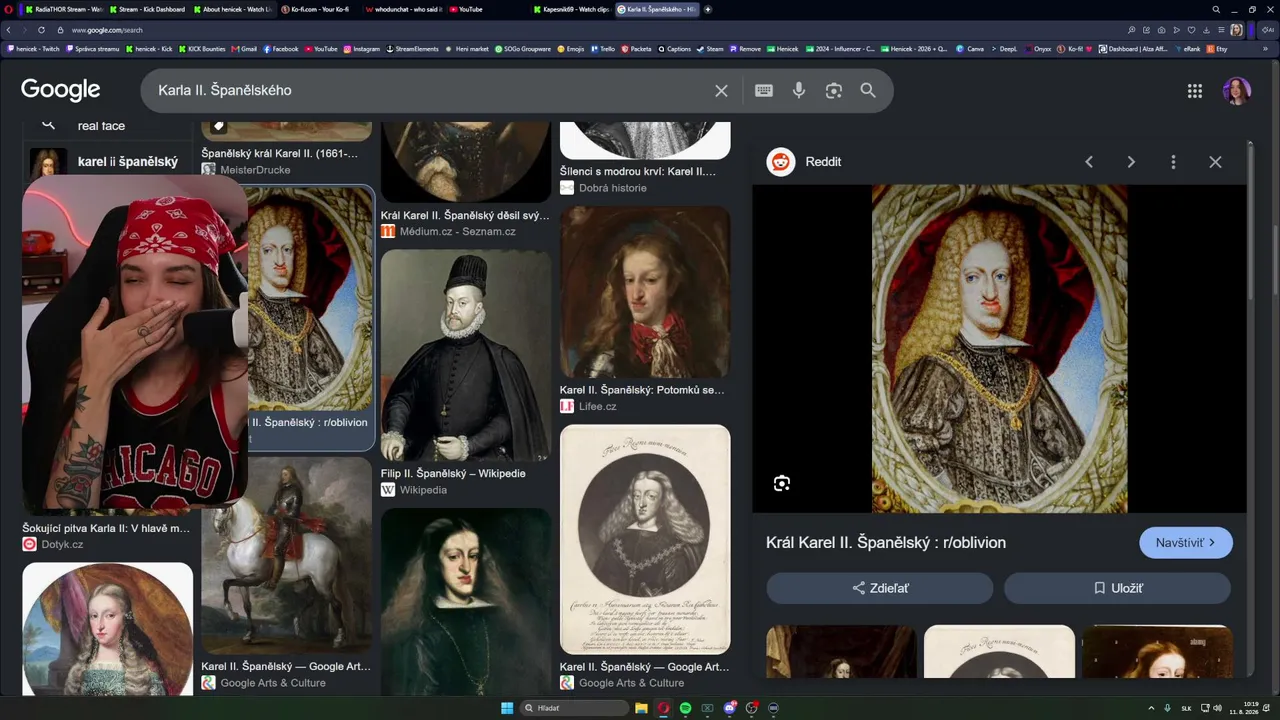This screenshot has height=720, width=1280.
Task: Start voice search with the microphone
Action: point(799,90)
